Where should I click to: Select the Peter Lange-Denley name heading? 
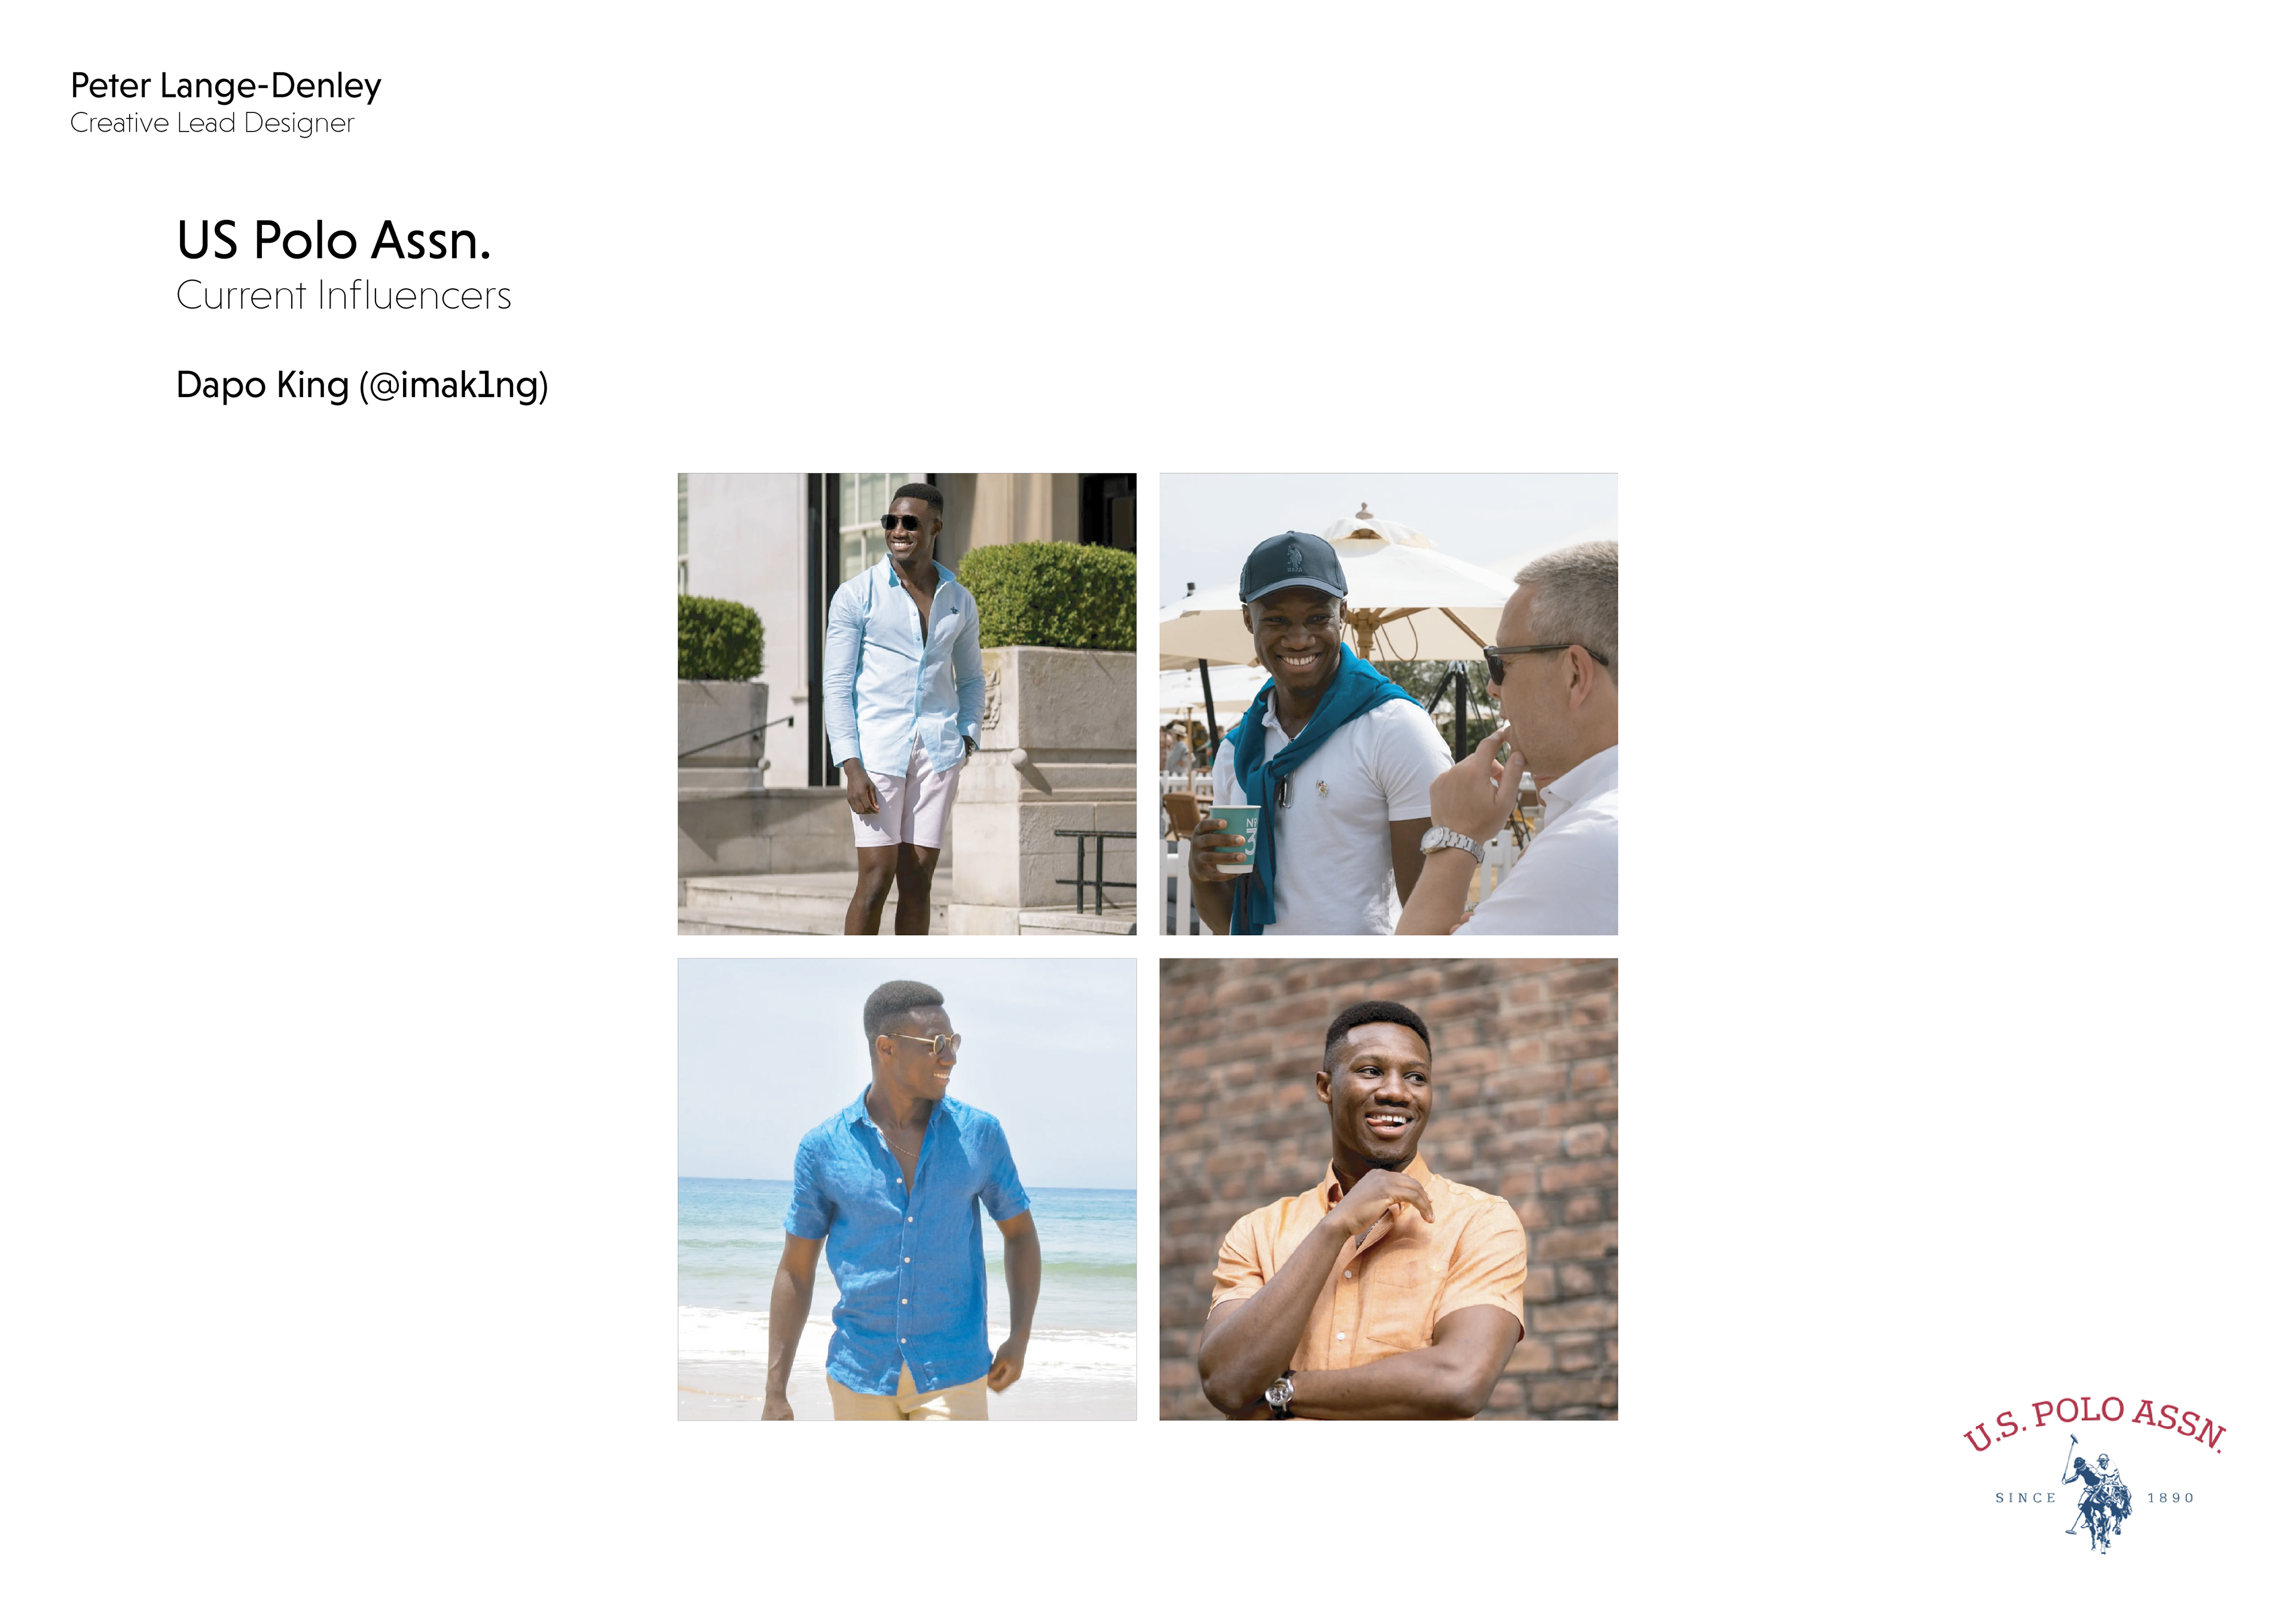click(x=226, y=86)
